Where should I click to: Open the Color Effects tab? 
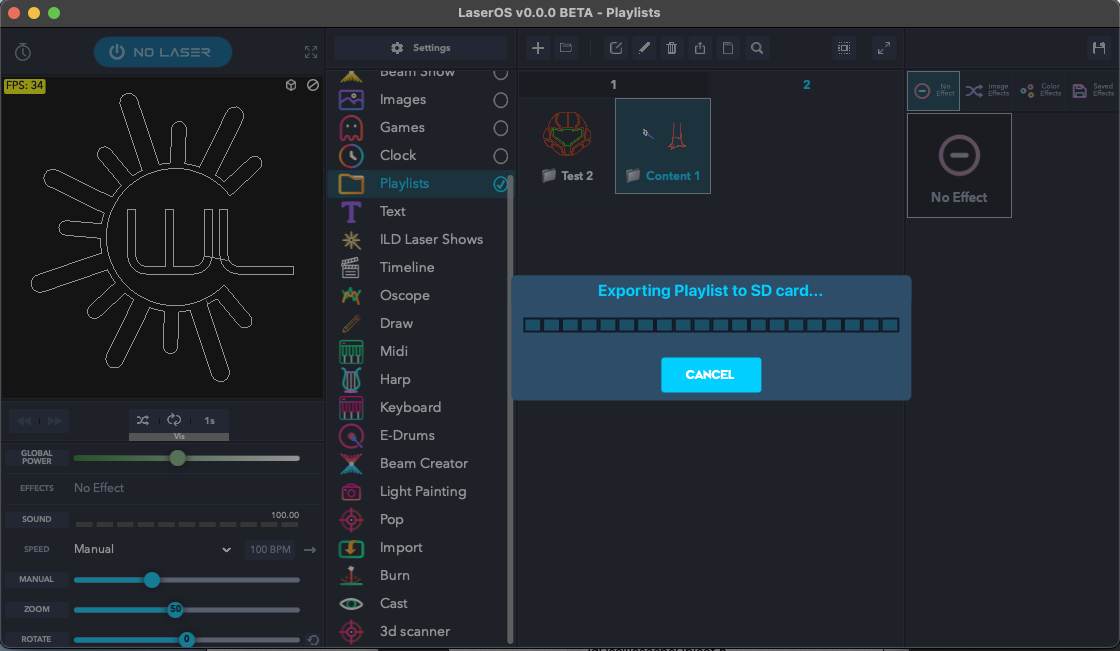(x=1041, y=91)
